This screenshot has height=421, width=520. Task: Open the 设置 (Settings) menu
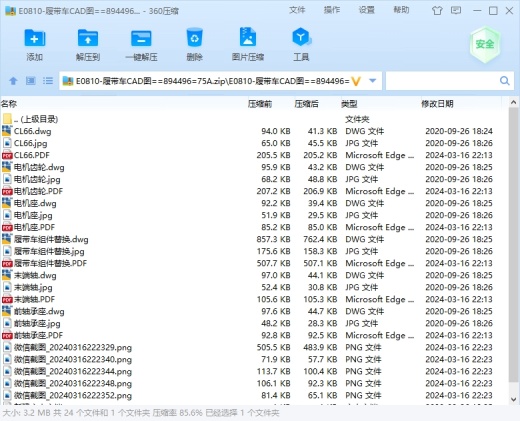click(366, 10)
